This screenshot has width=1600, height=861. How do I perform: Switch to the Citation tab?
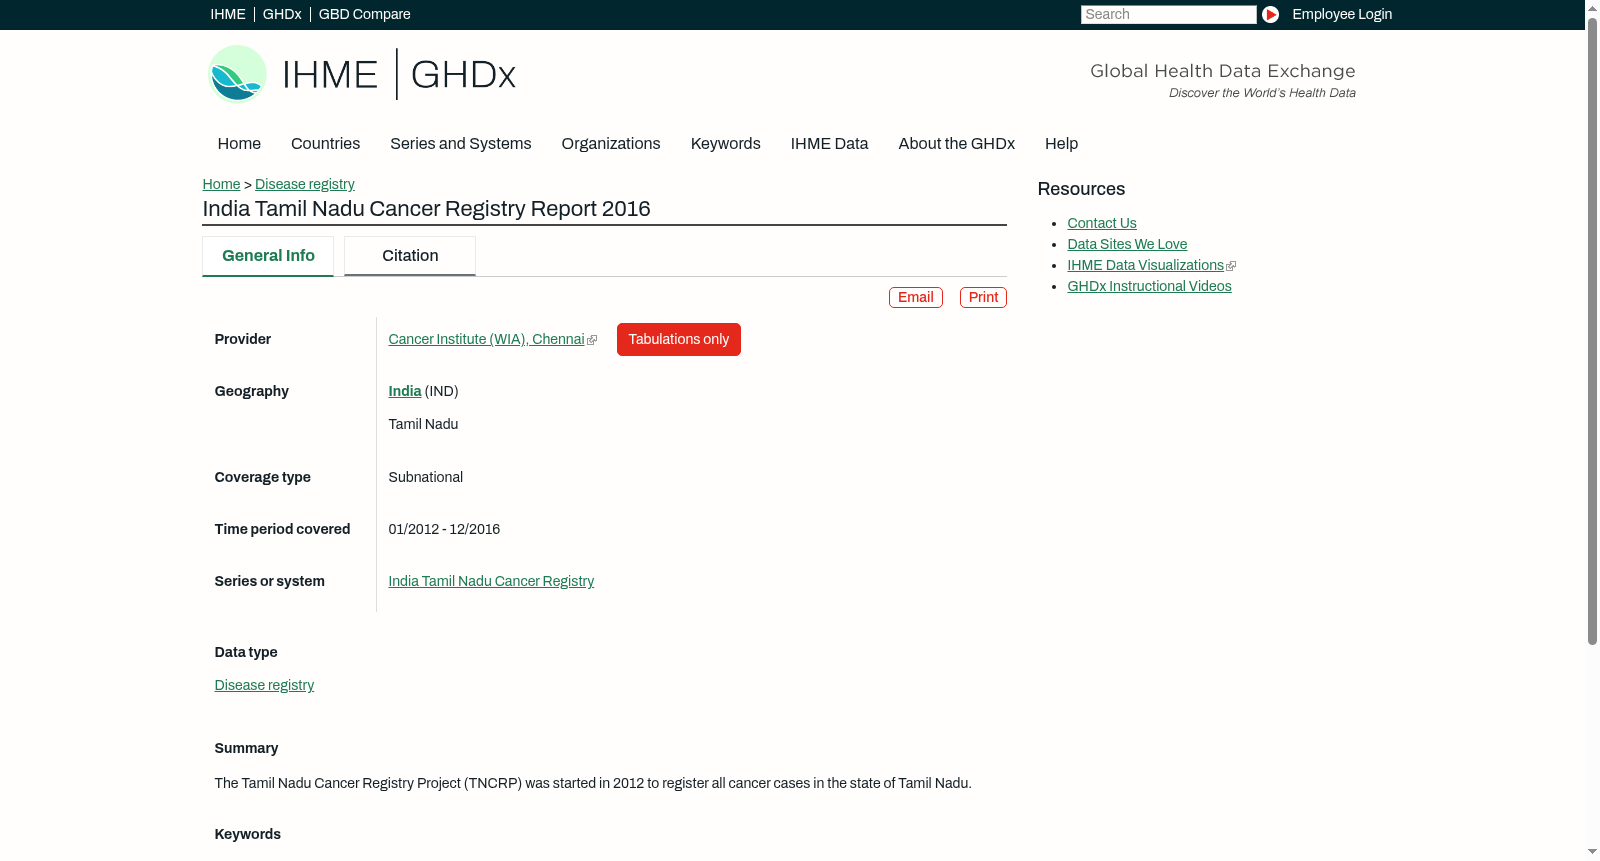click(x=410, y=256)
